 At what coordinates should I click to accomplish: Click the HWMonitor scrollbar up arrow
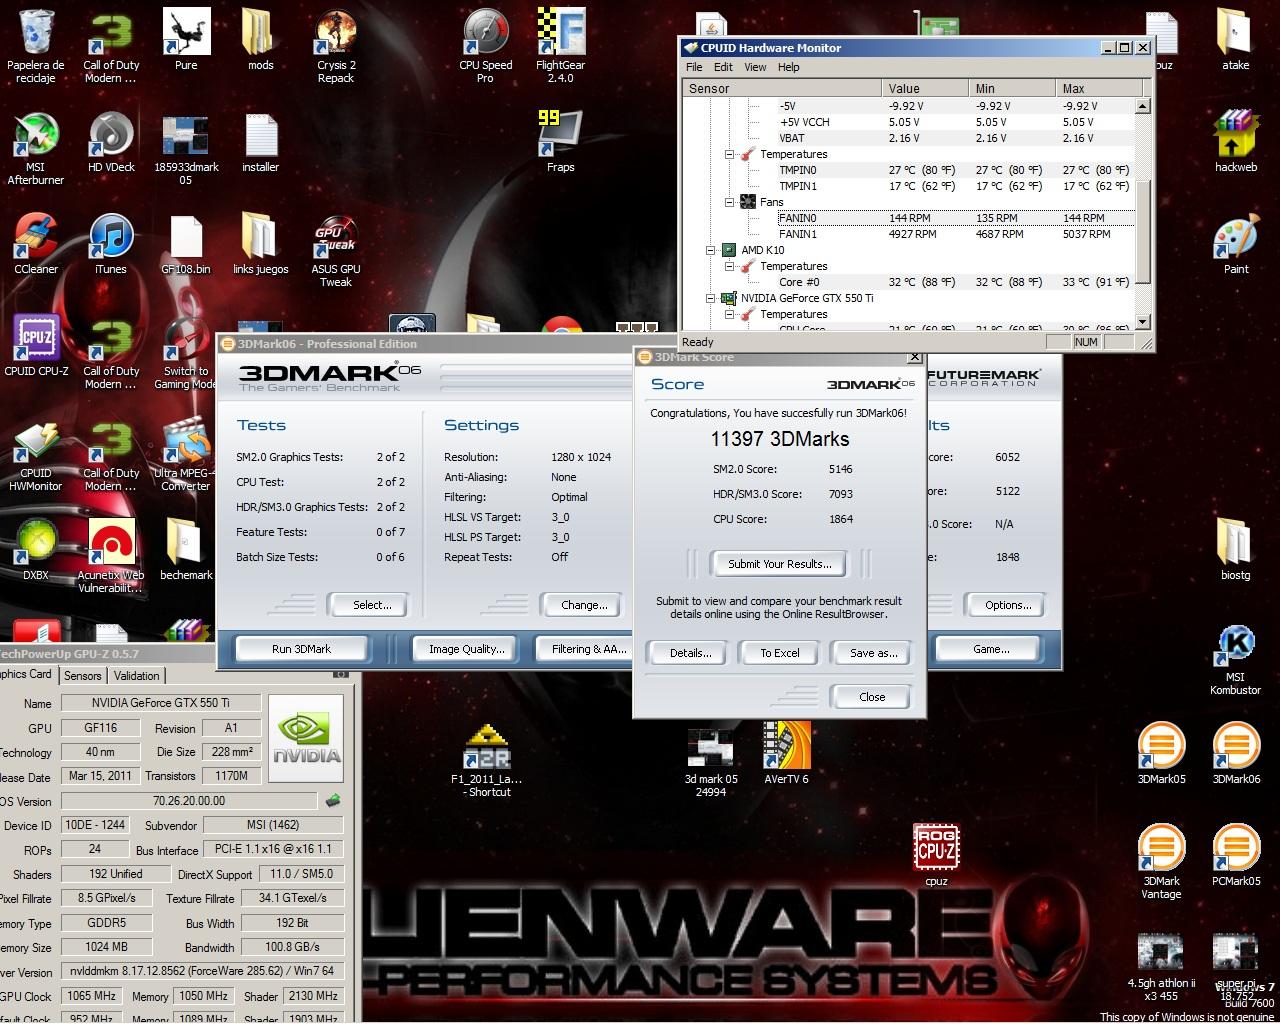point(1142,105)
